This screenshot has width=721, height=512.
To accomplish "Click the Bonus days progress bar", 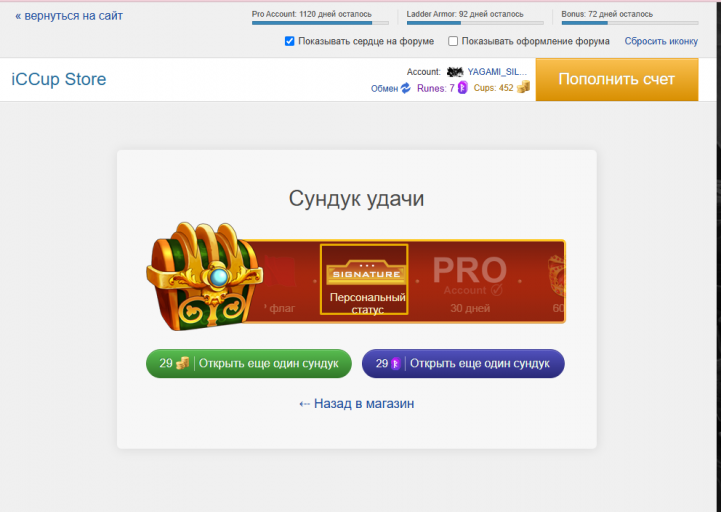I will point(629,23).
